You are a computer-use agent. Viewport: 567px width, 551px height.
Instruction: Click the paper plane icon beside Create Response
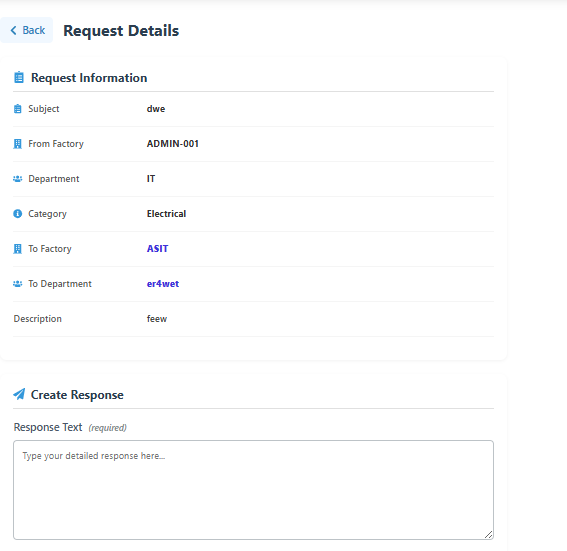tap(19, 394)
